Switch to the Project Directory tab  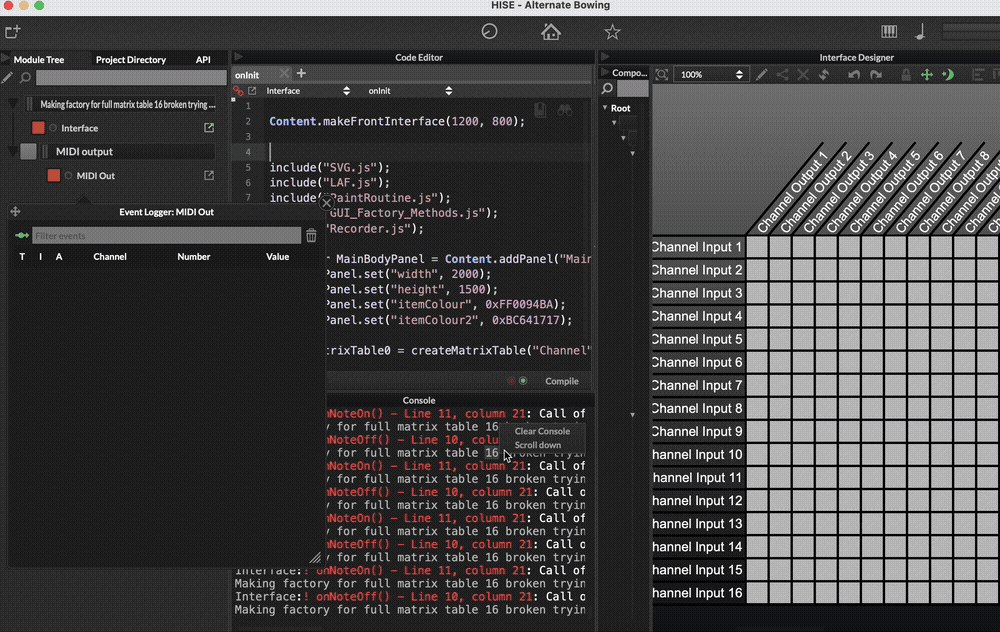[131, 59]
